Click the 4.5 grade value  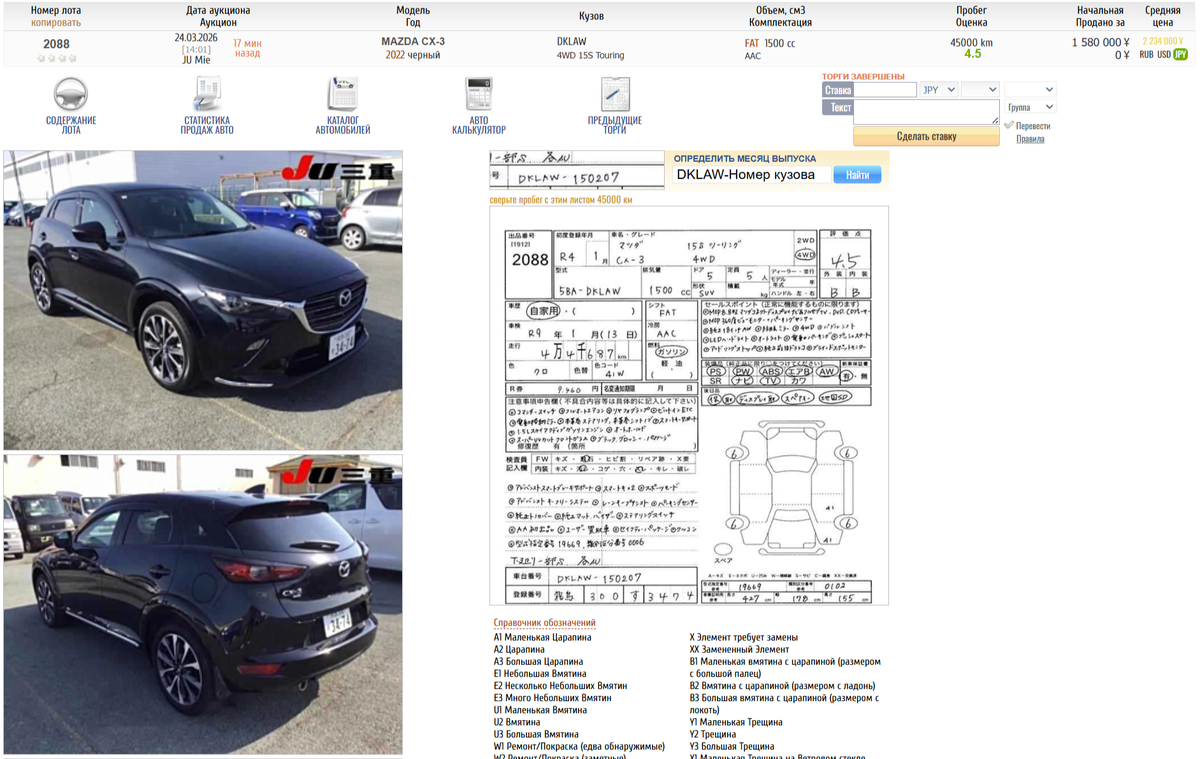(x=972, y=54)
